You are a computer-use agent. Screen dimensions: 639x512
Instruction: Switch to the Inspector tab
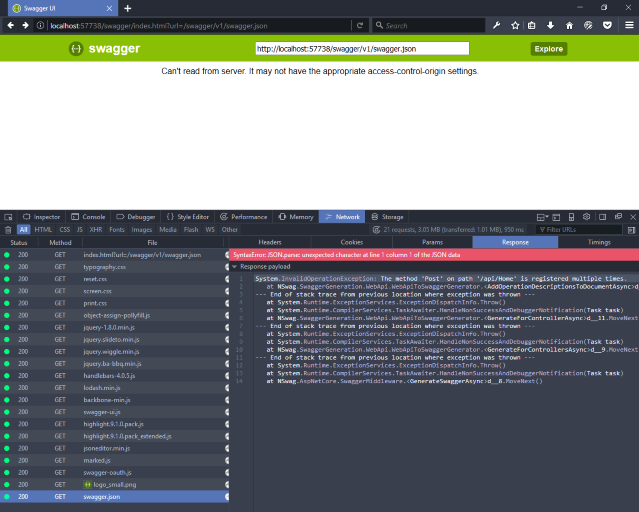[x=41, y=217]
